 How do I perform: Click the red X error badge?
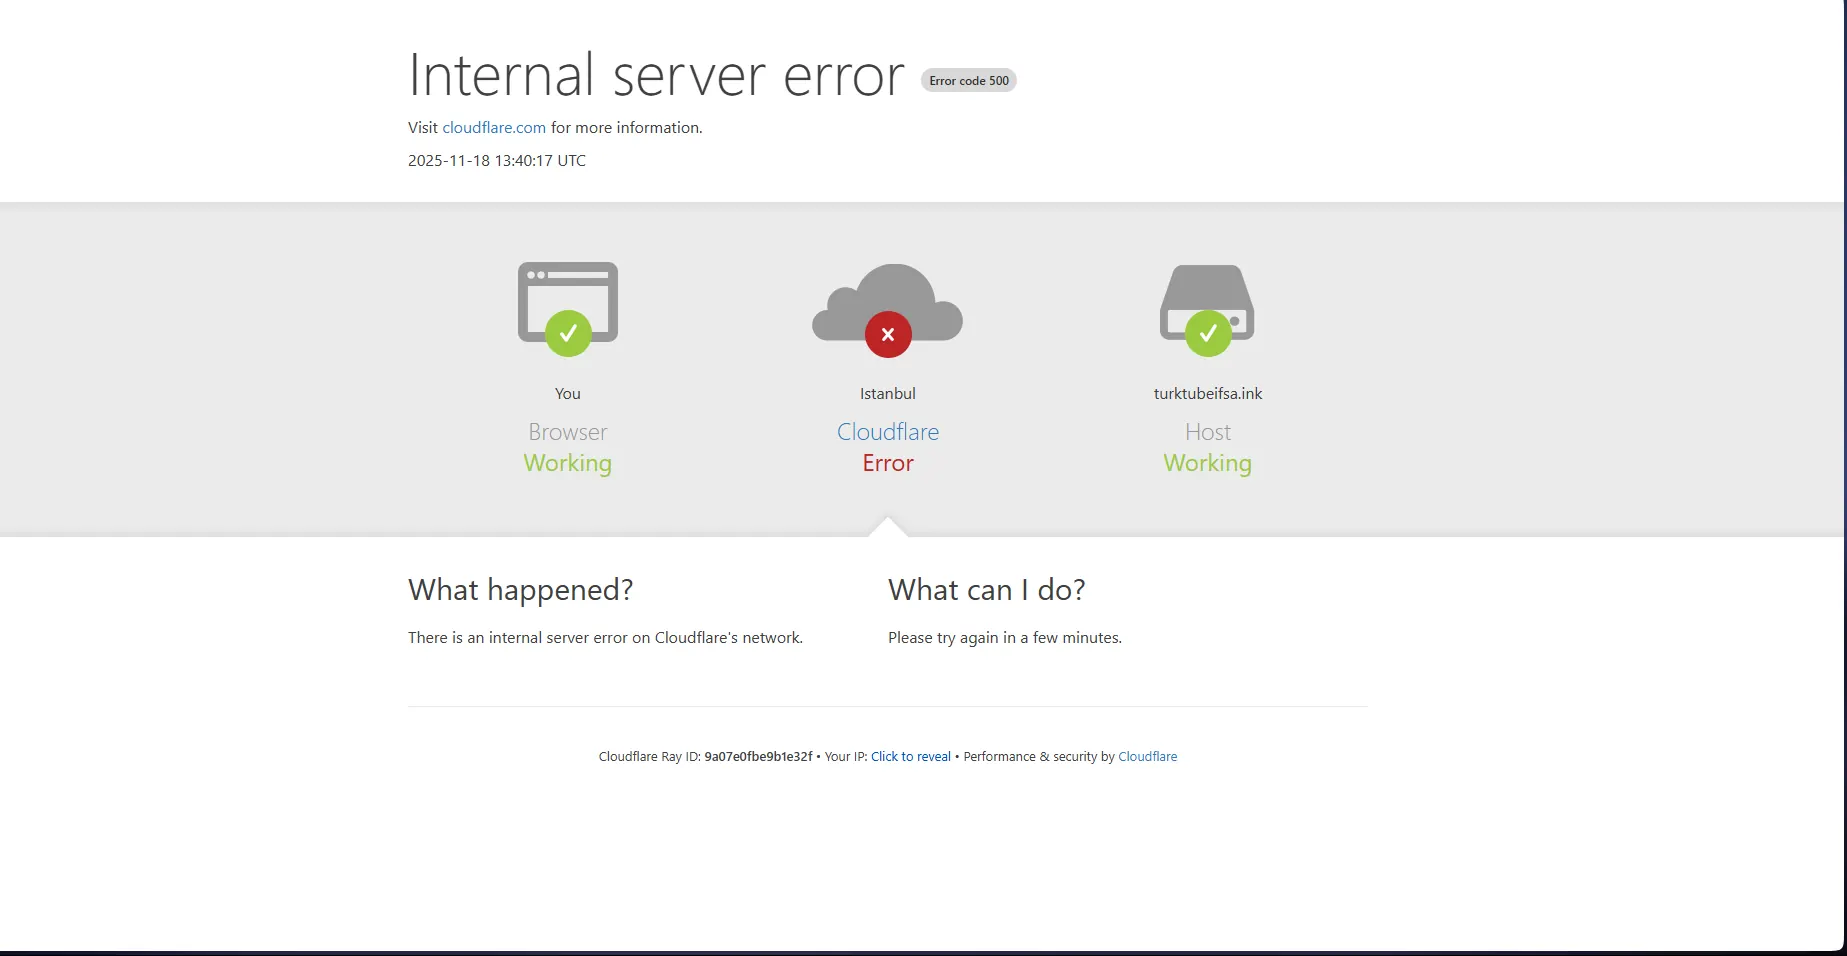[x=888, y=335]
